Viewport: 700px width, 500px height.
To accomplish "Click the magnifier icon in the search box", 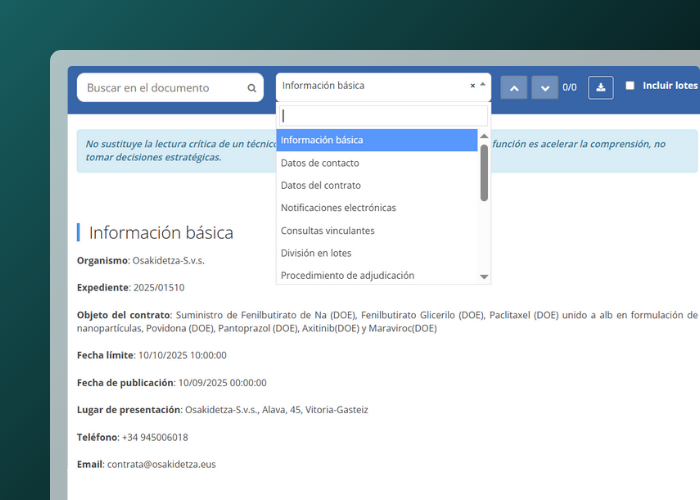I will pos(252,88).
